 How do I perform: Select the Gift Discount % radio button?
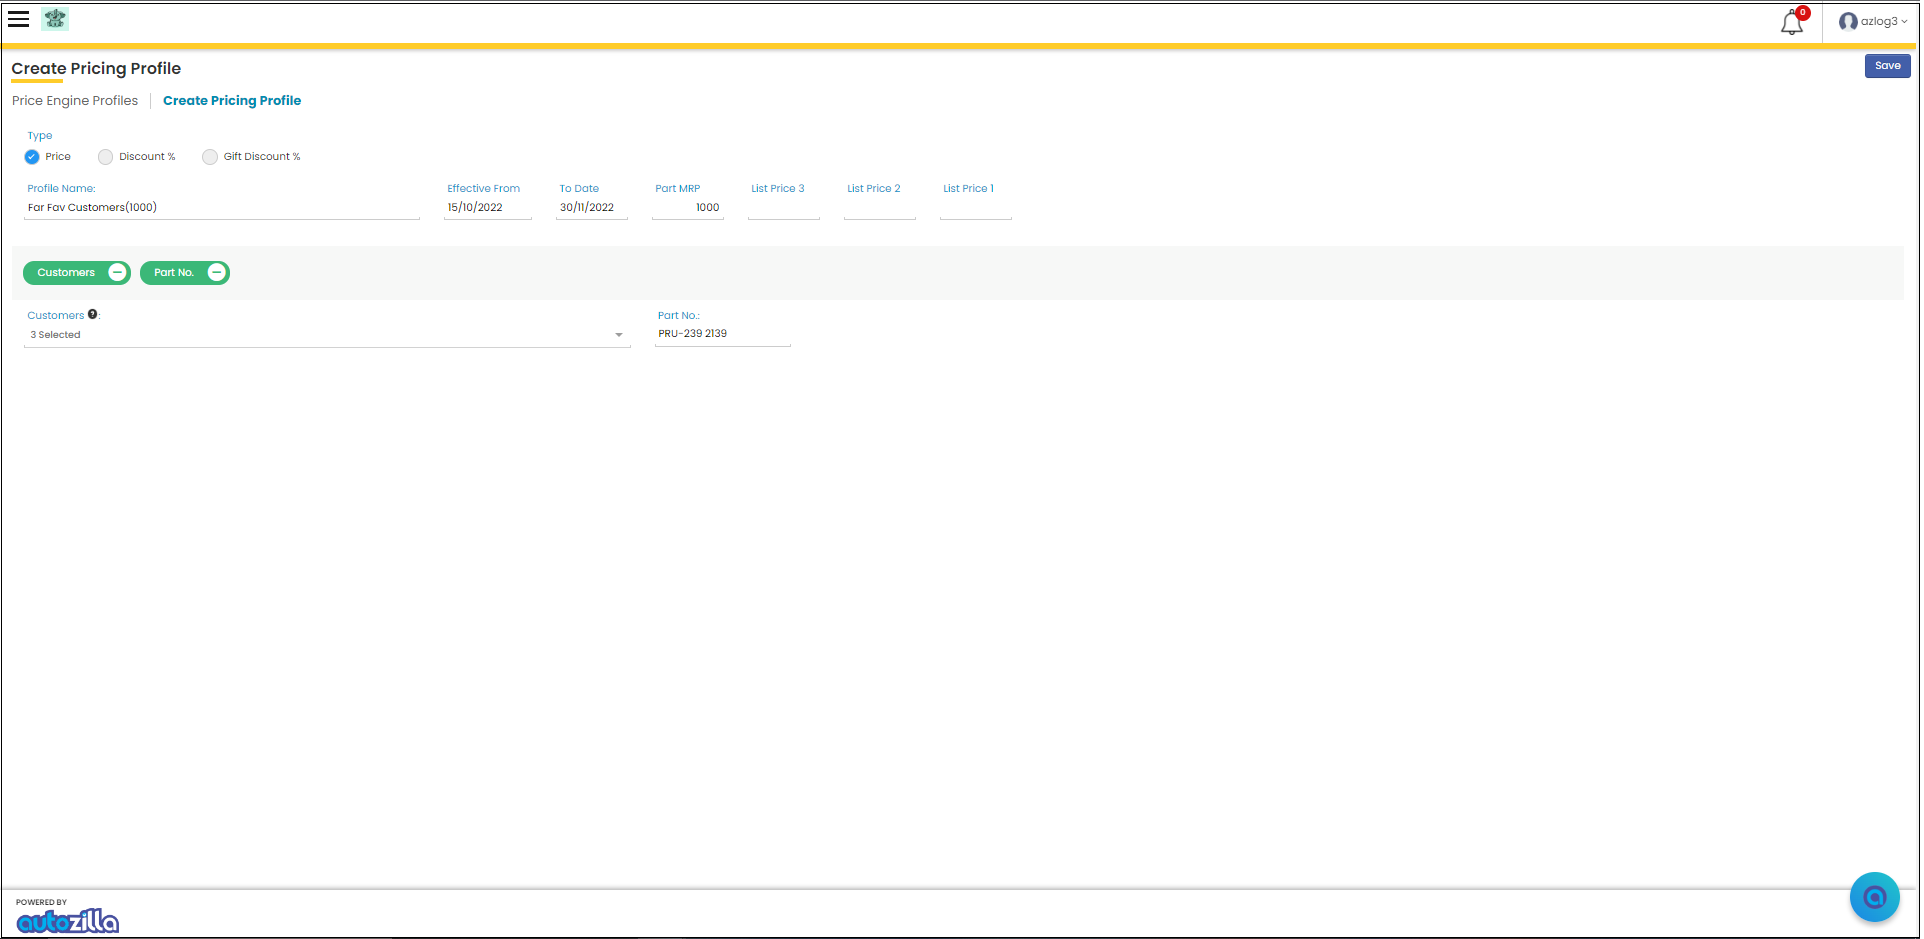coord(210,157)
